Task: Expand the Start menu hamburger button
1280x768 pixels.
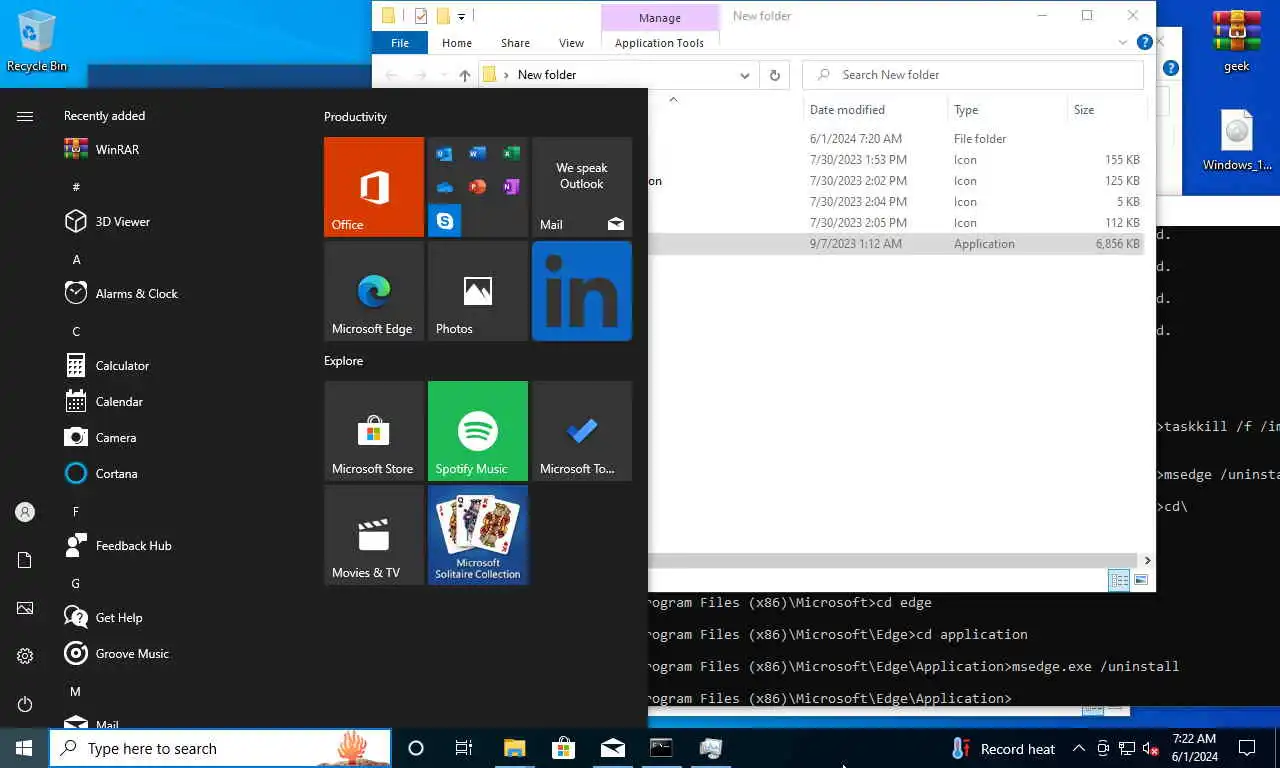Action: [x=25, y=116]
